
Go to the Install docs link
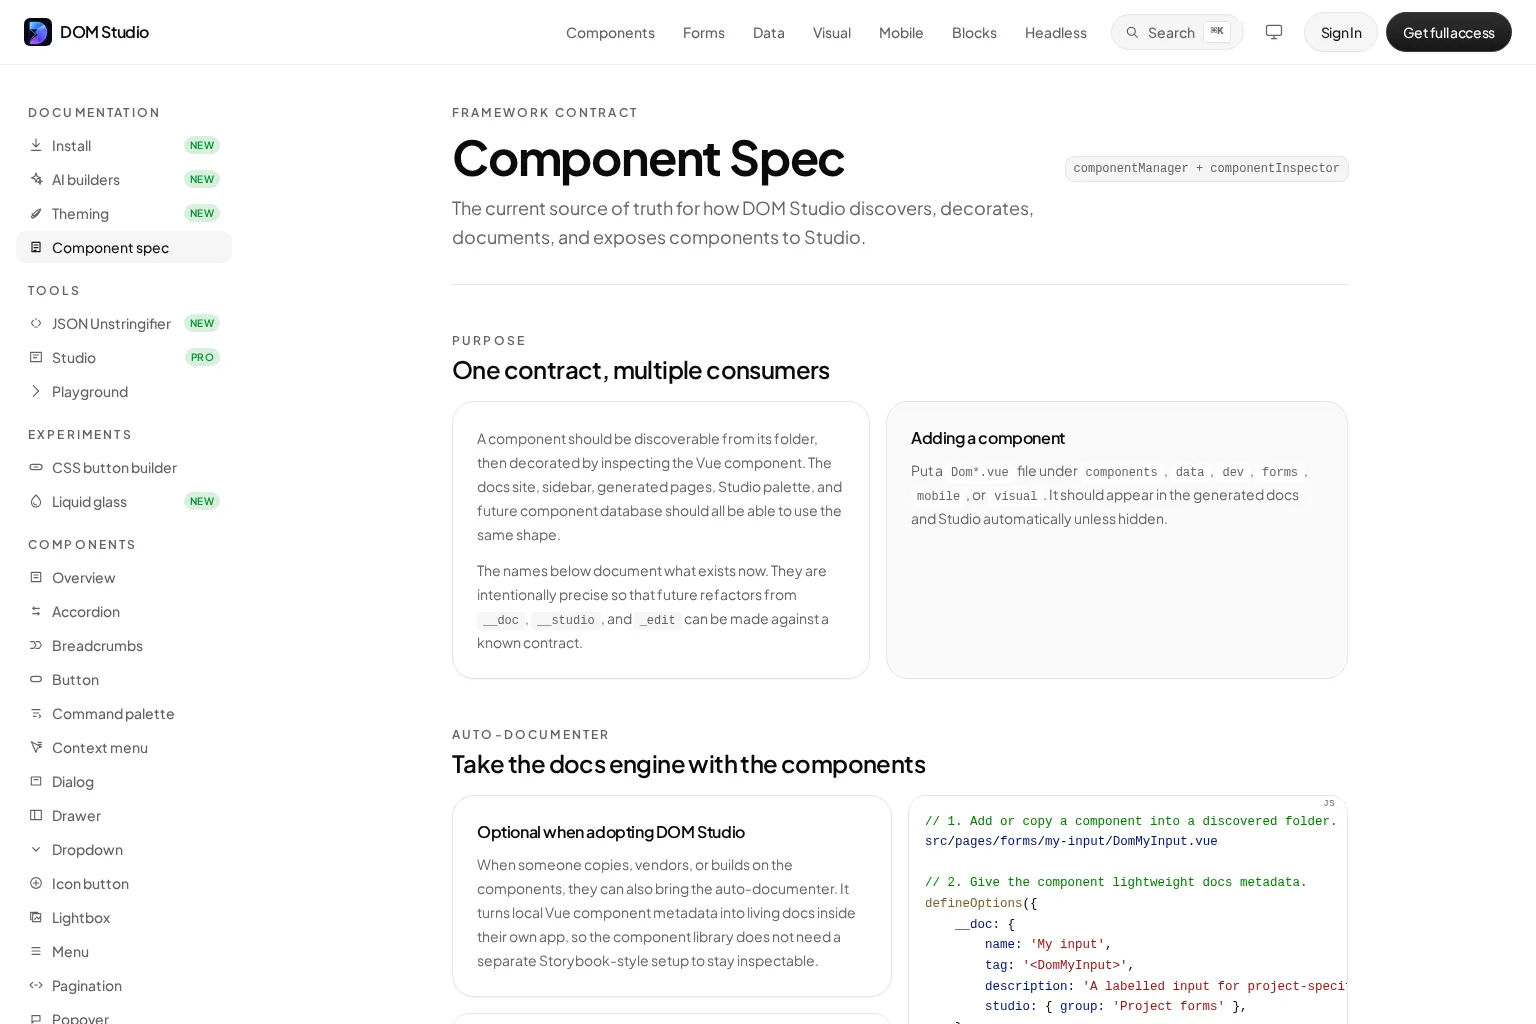click(124, 145)
